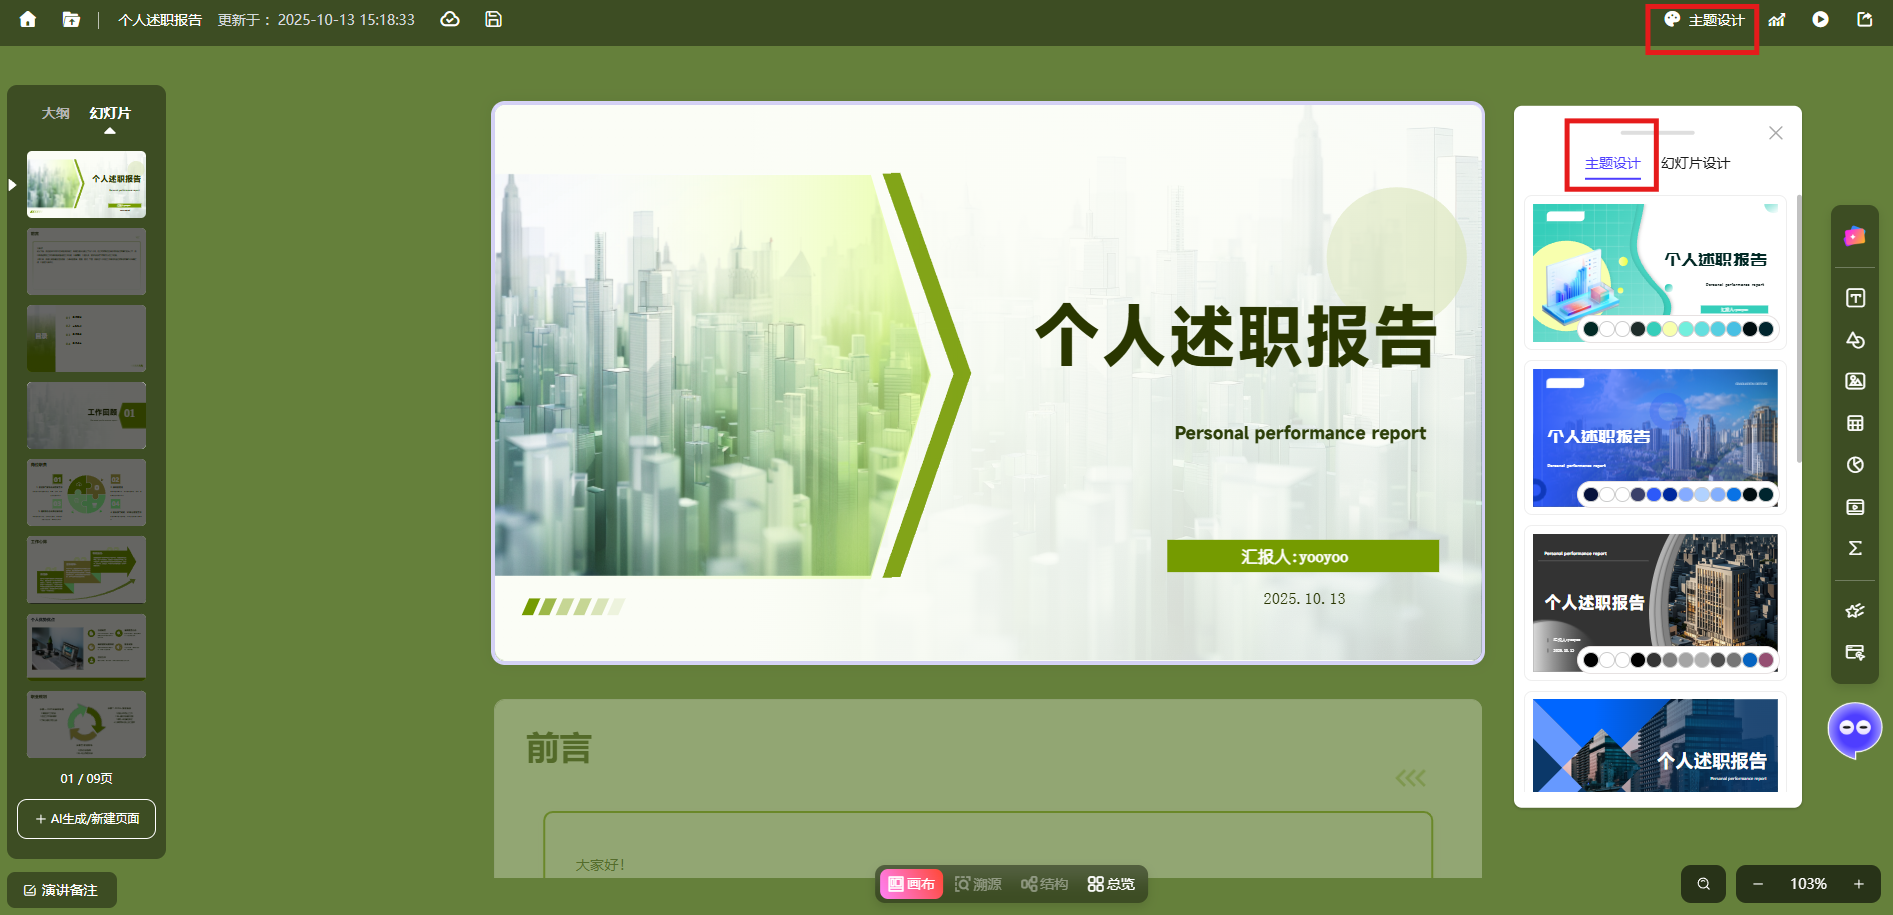The width and height of the screenshot is (1893, 915).
Task: Open the 幻灯片设计 tab
Action: point(1695,163)
